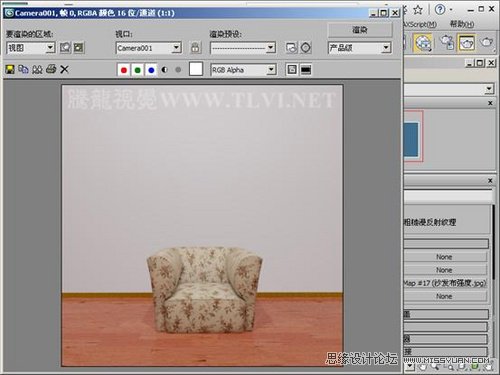
Task: Click the main toolbar Render Setup teapot icon
Action: [x=446, y=43]
